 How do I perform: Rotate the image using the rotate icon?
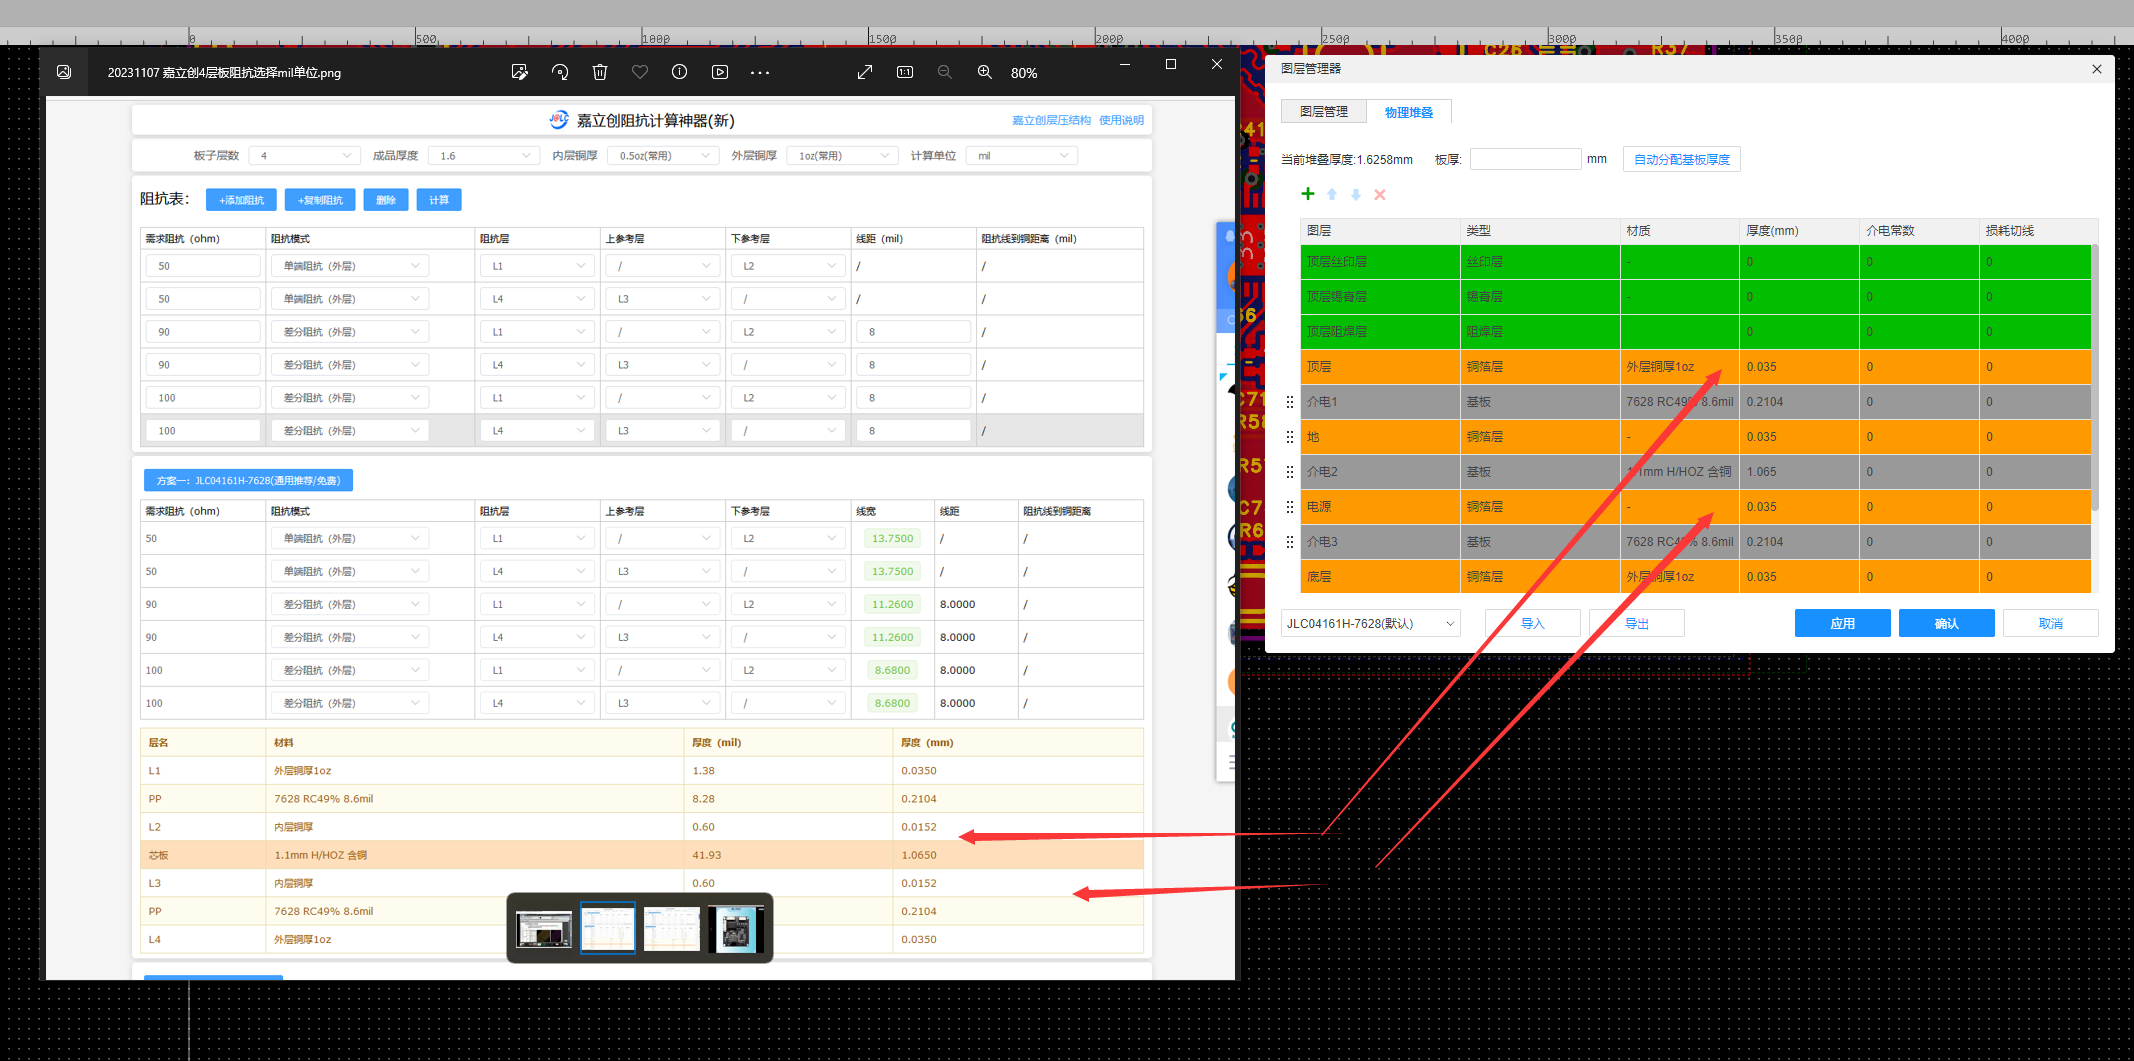click(x=560, y=72)
